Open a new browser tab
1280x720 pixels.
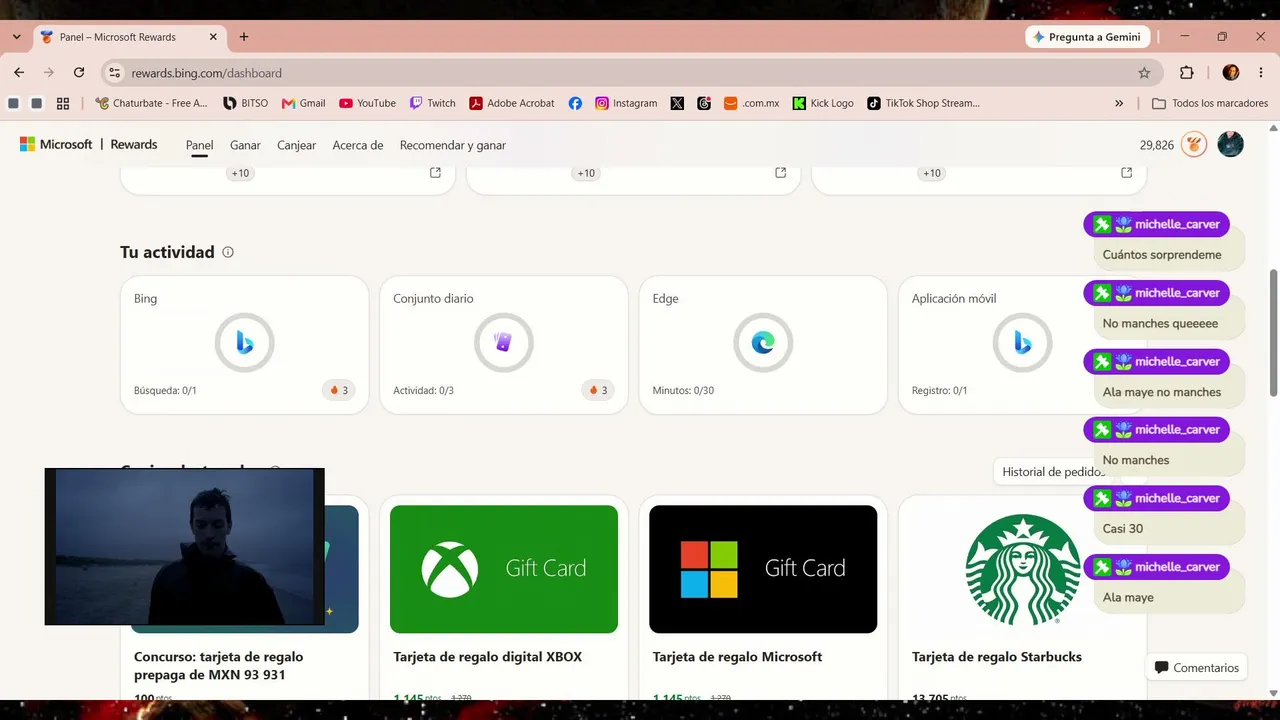[x=244, y=37]
